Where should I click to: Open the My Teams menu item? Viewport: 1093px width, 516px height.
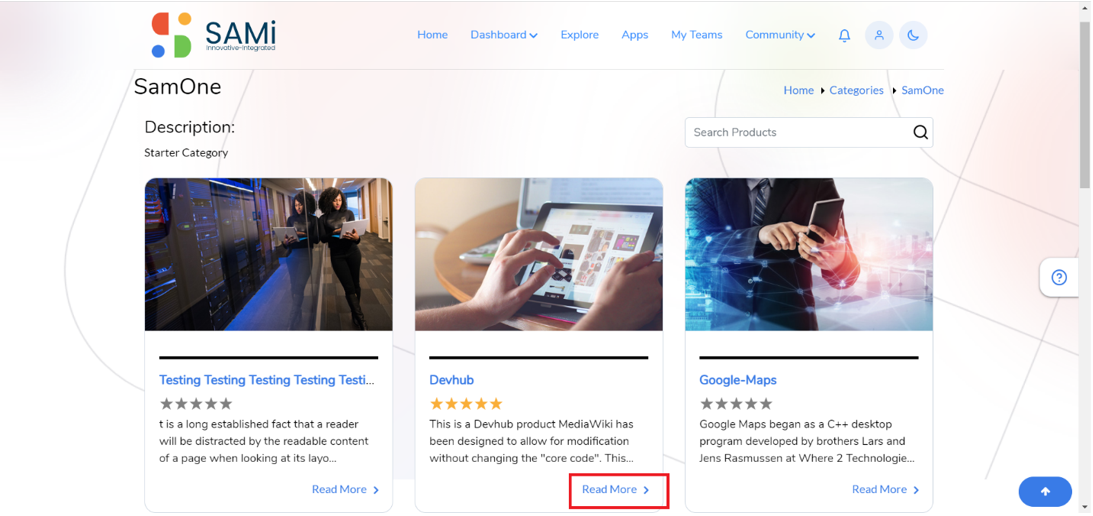click(696, 35)
